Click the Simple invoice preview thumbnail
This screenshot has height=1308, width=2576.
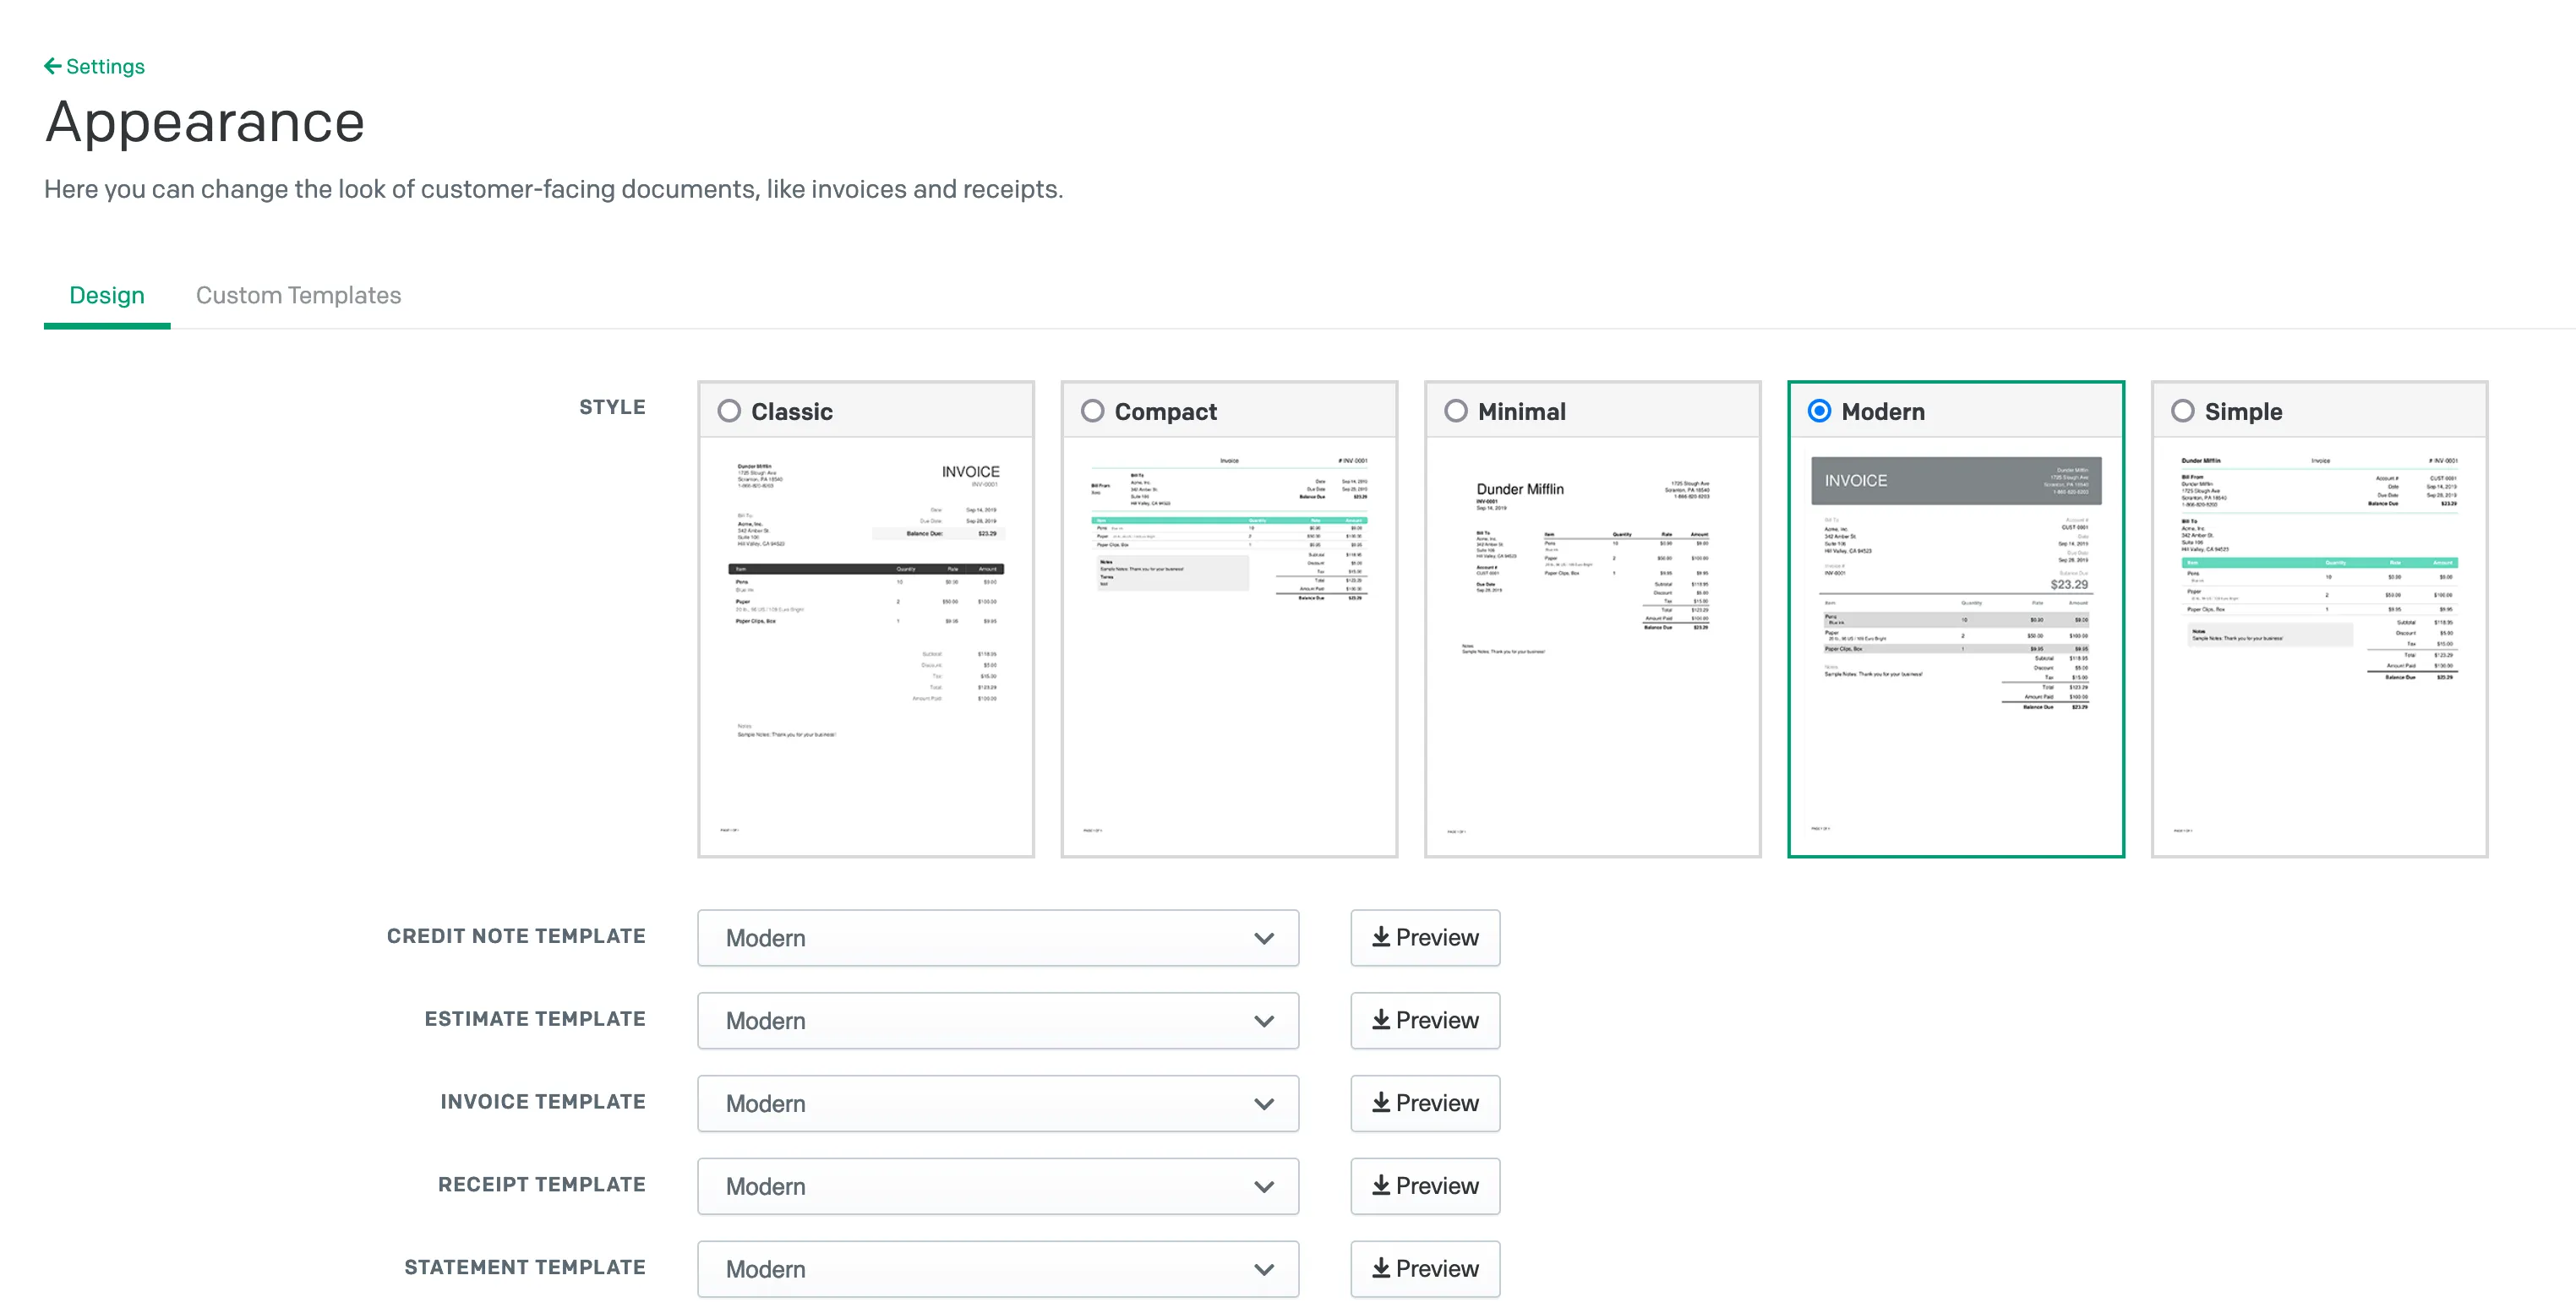point(2319,646)
